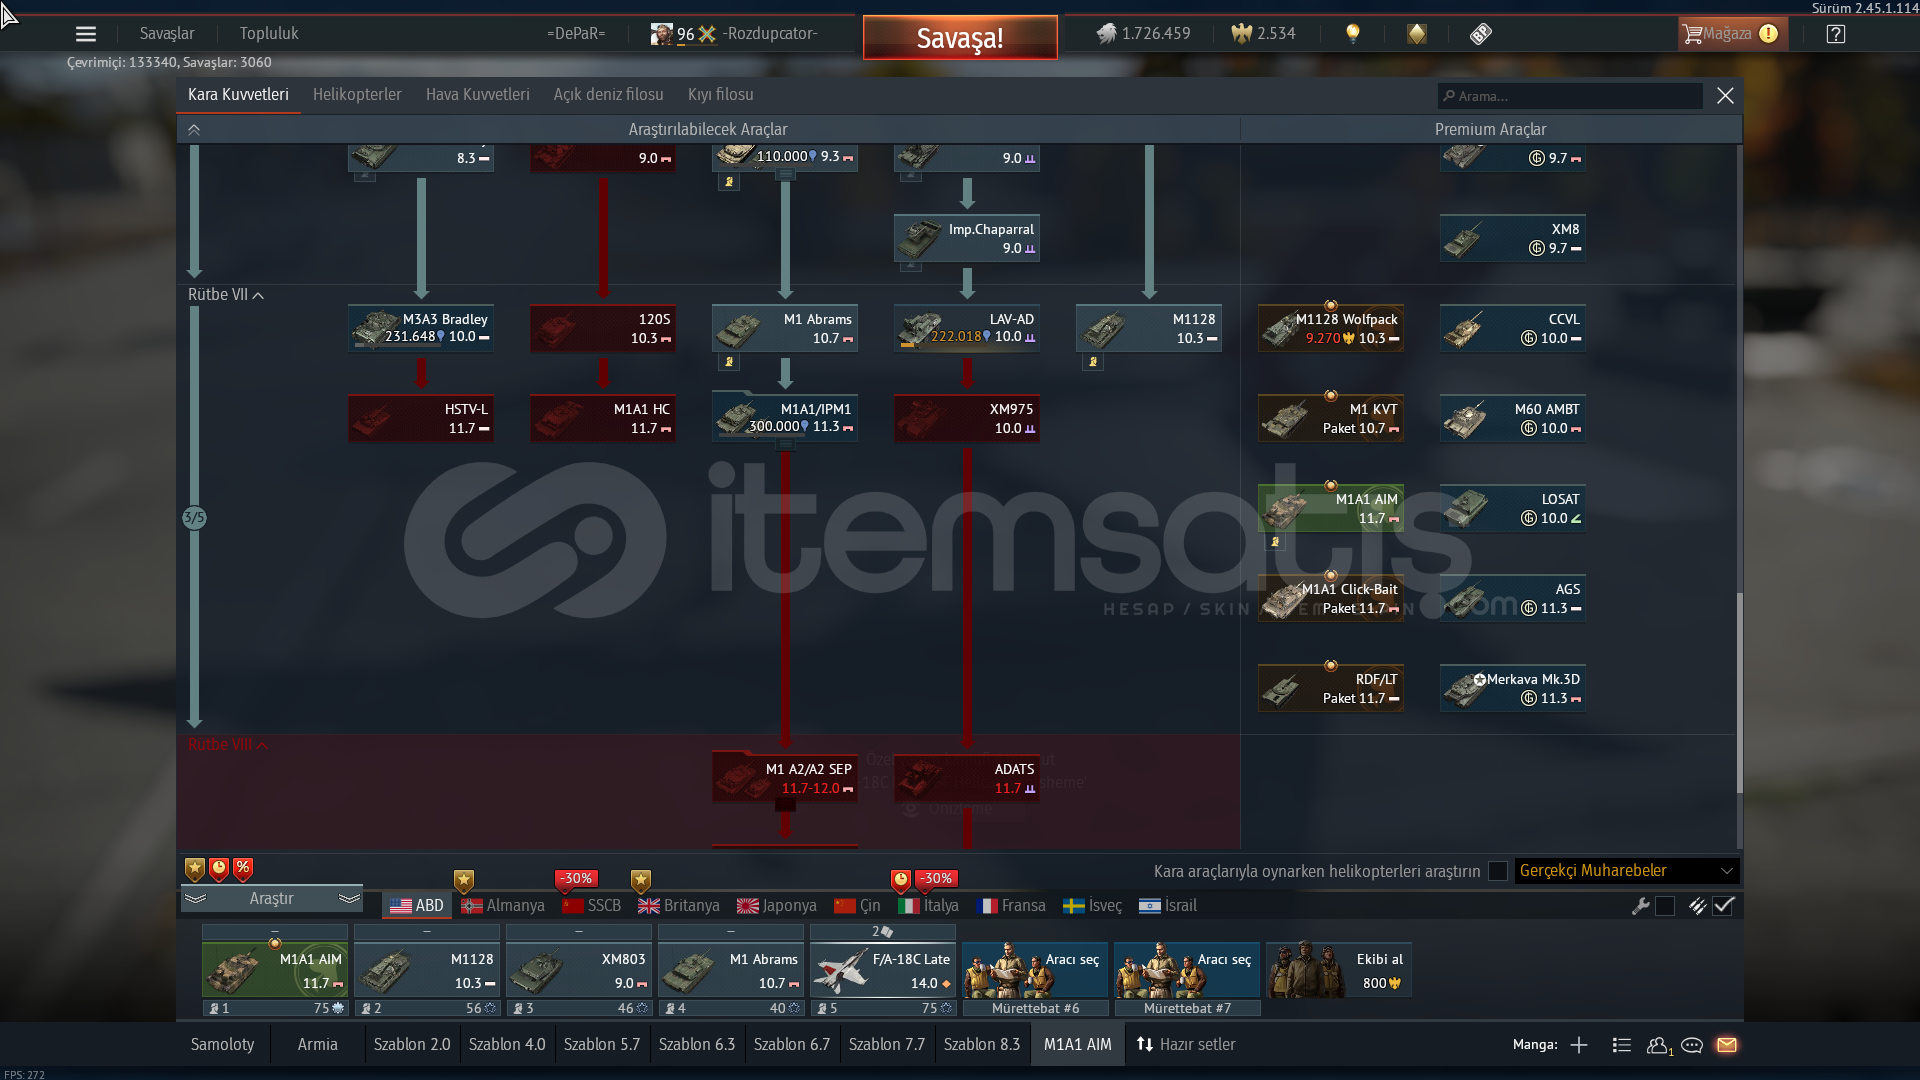1920x1080 pixels.
Task: Switch to the Açık deniz filosu tab
Action: coord(609,95)
